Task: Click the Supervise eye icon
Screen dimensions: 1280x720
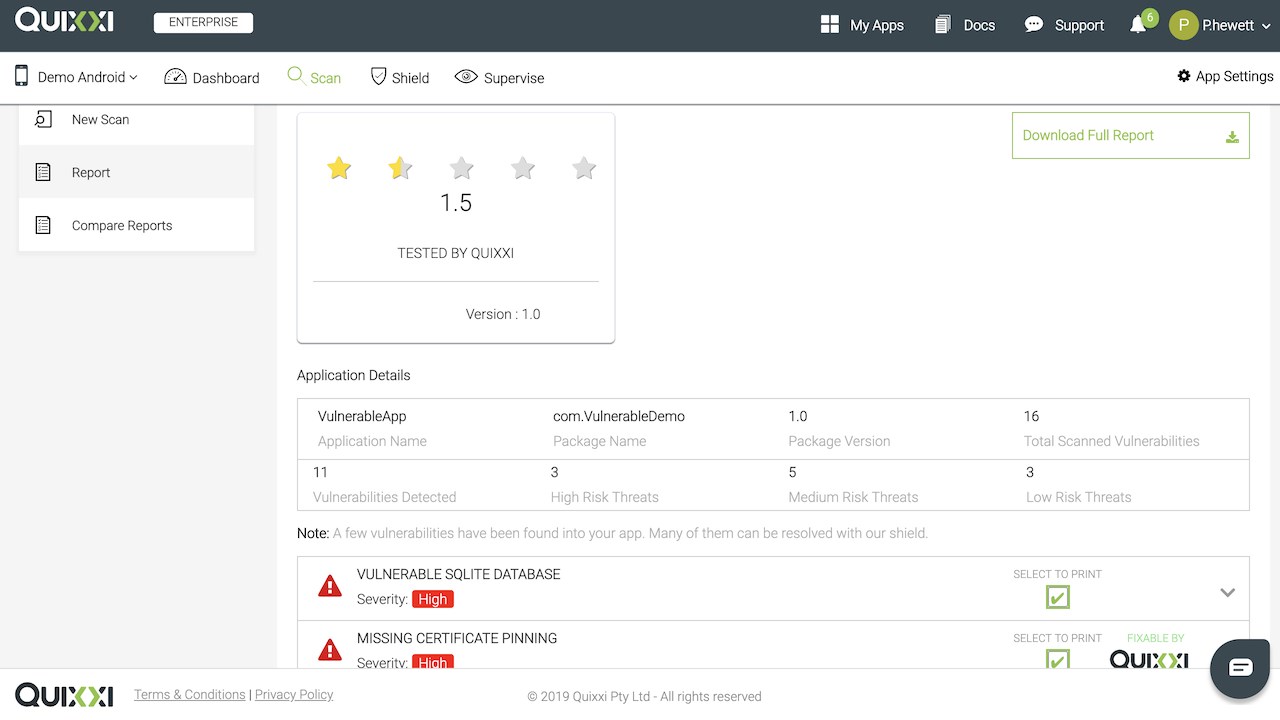Action: [466, 77]
